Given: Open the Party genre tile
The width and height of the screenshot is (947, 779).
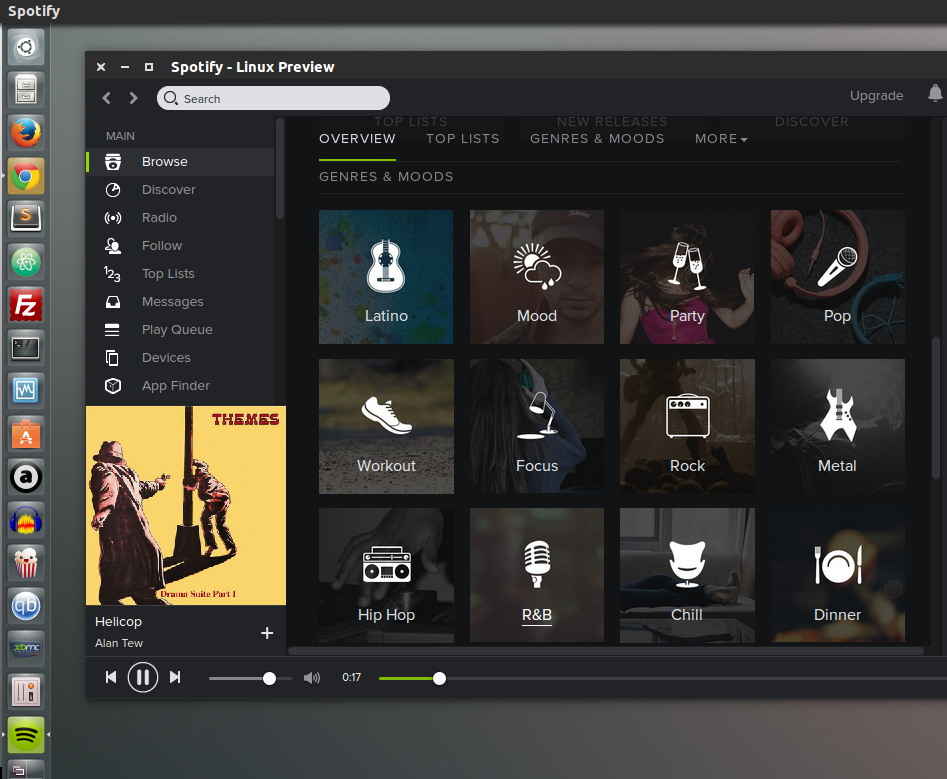Looking at the screenshot, I should click(x=687, y=277).
